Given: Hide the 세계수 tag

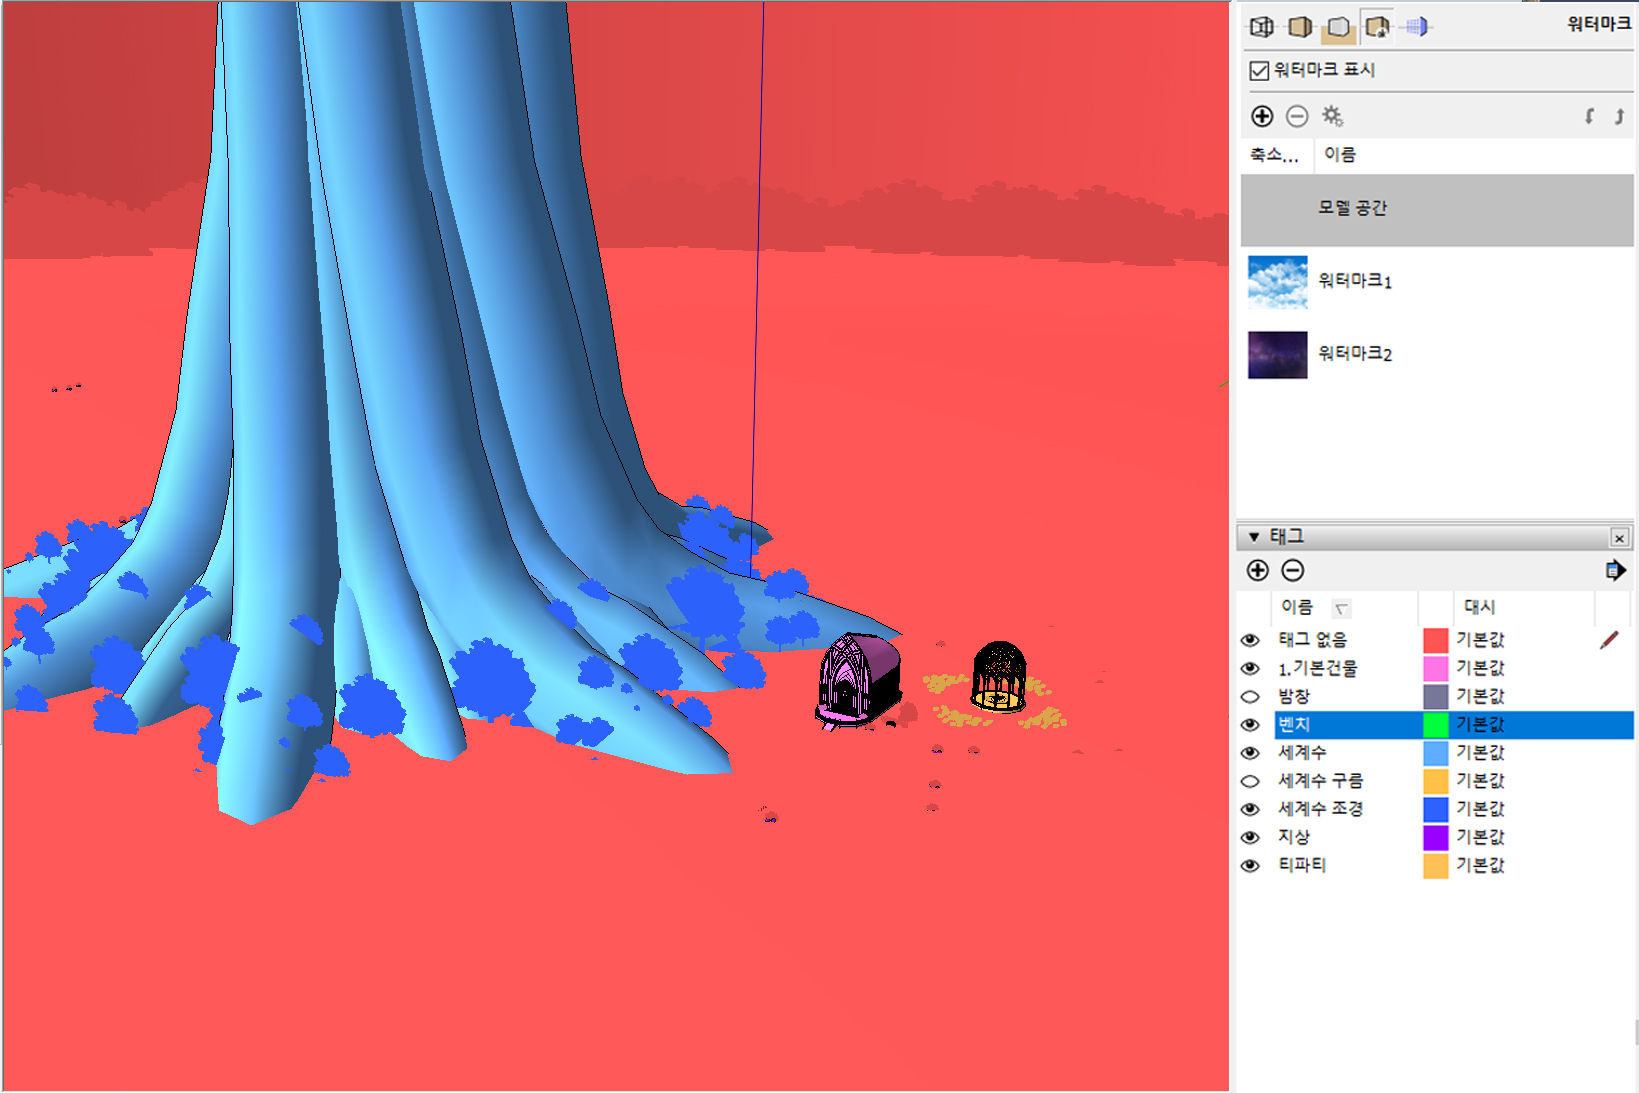Looking at the screenshot, I should 1250,752.
